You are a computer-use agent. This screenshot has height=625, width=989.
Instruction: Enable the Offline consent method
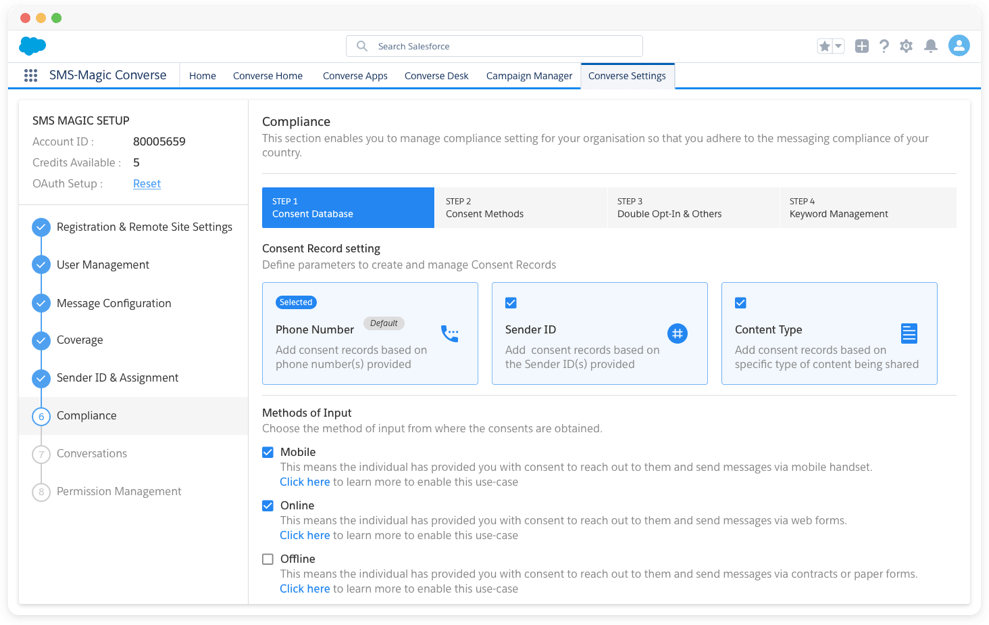pyautogui.click(x=268, y=559)
